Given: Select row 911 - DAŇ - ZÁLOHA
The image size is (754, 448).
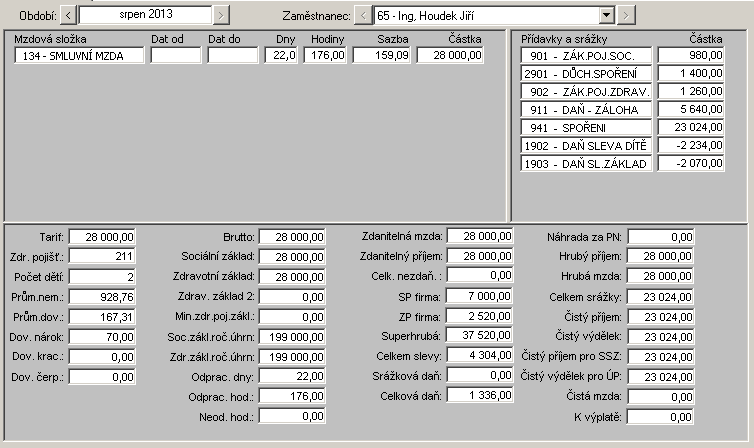Looking at the screenshot, I should click(586, 110).
